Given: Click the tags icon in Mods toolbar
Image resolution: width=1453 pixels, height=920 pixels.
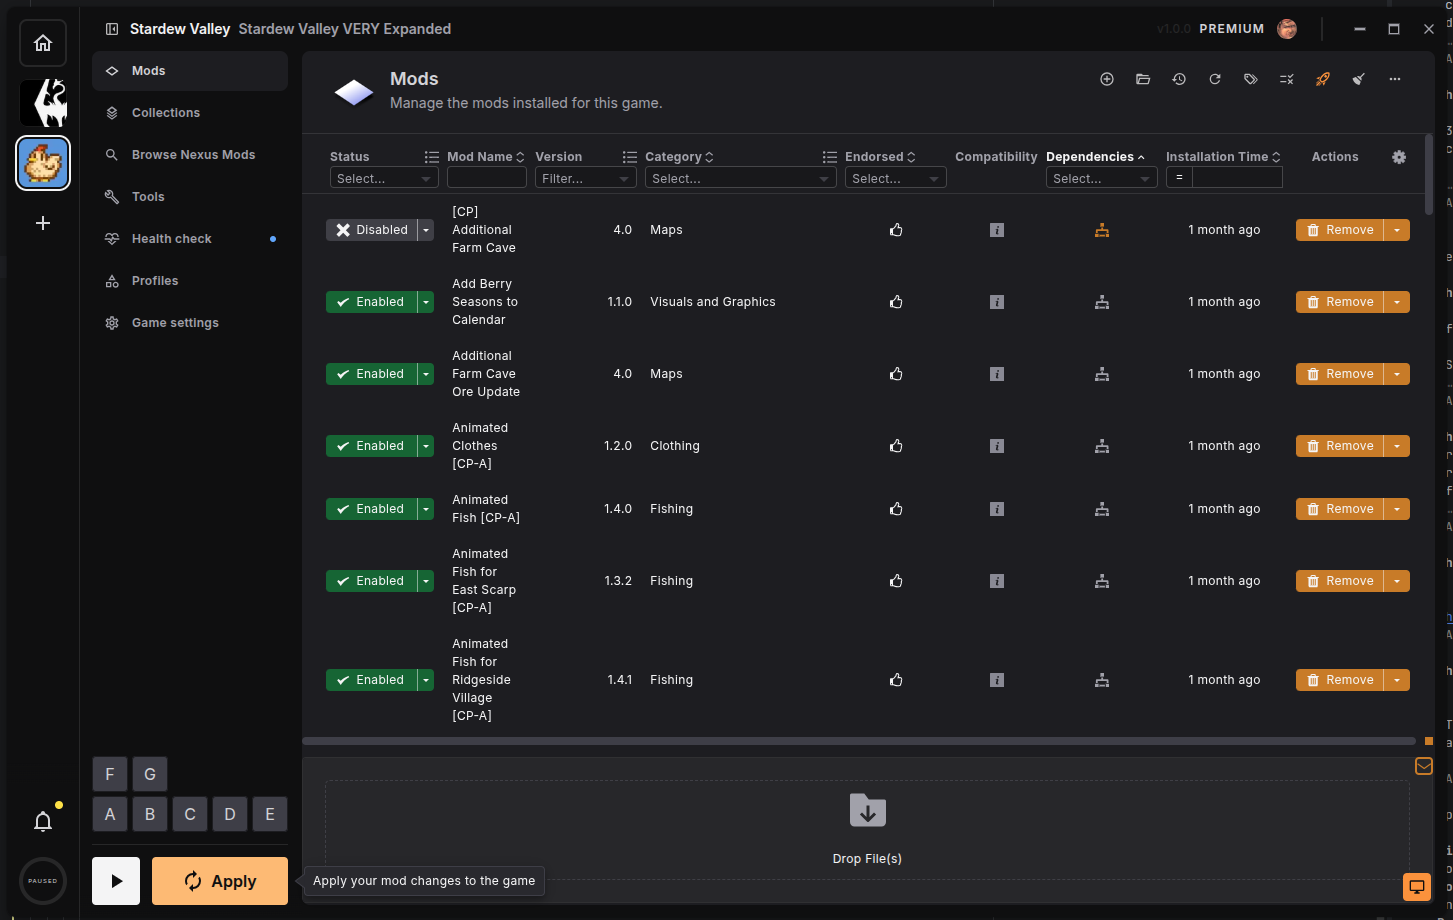Looking at the screenshot, I should point(1251,79).
